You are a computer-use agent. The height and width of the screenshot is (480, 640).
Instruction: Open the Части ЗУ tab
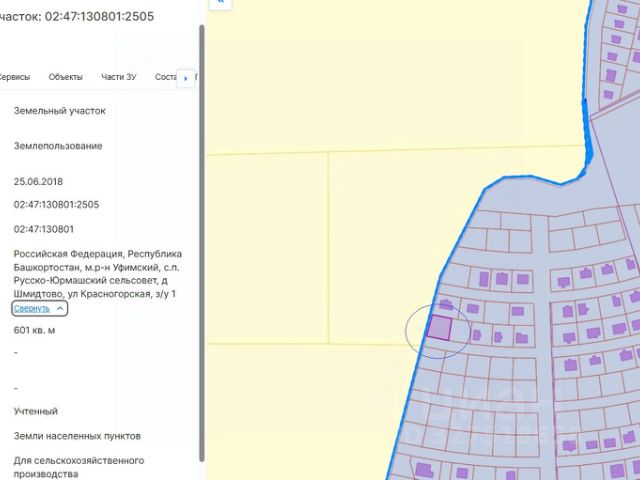[118, 77]
